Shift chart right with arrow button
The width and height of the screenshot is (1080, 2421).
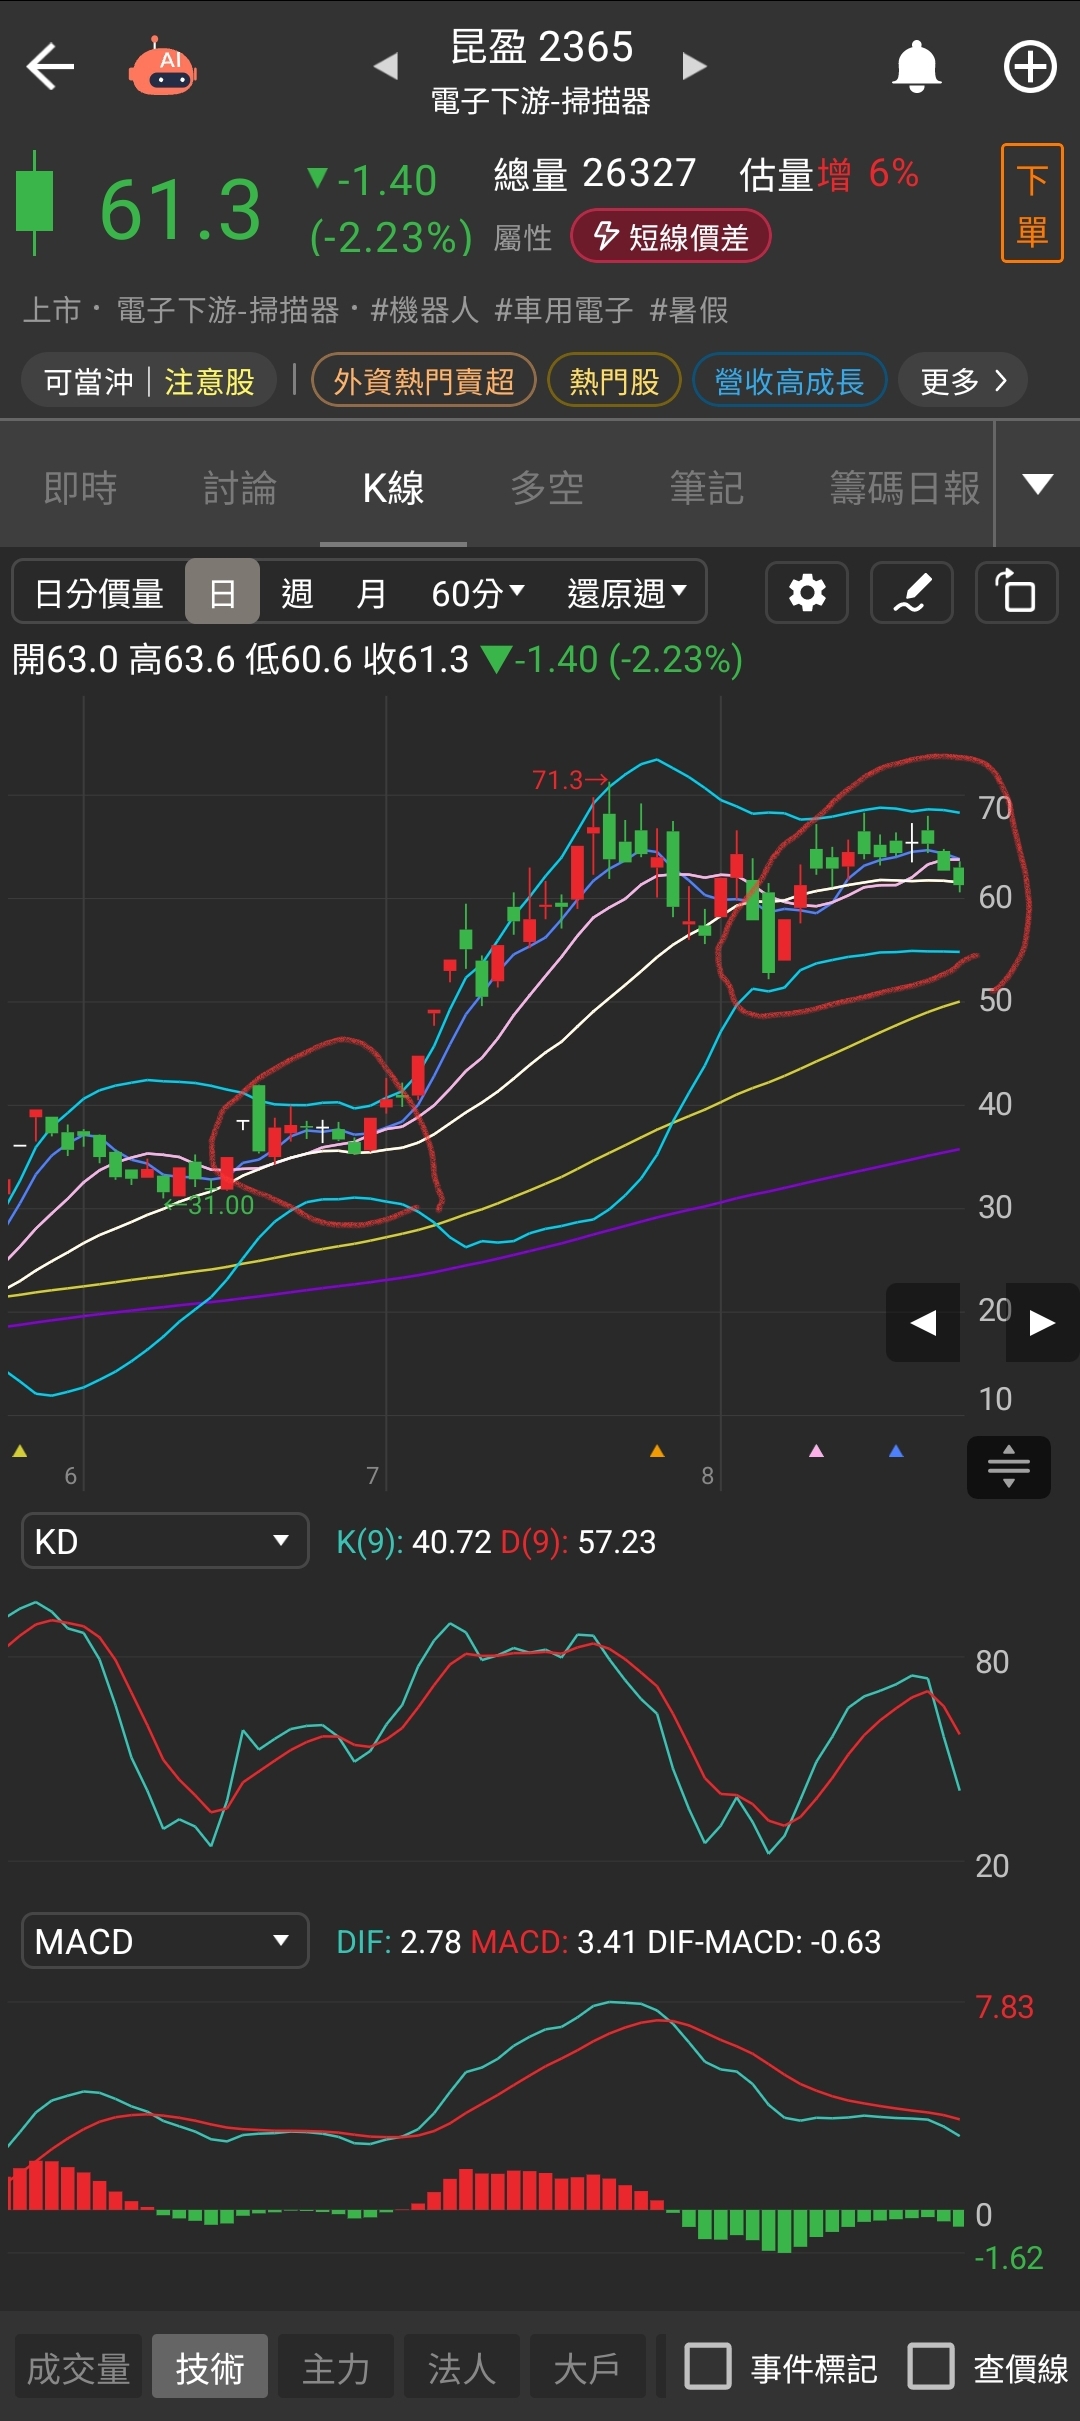(x=1042, y=1323)
